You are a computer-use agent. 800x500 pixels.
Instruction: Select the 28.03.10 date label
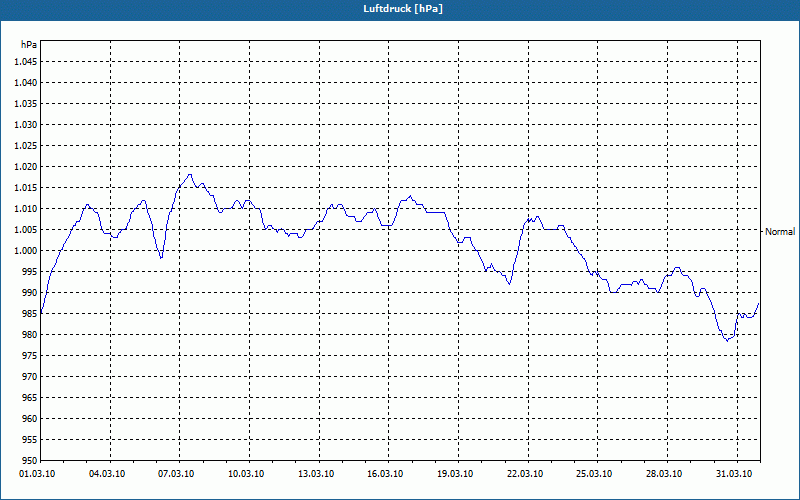[664, 474]
